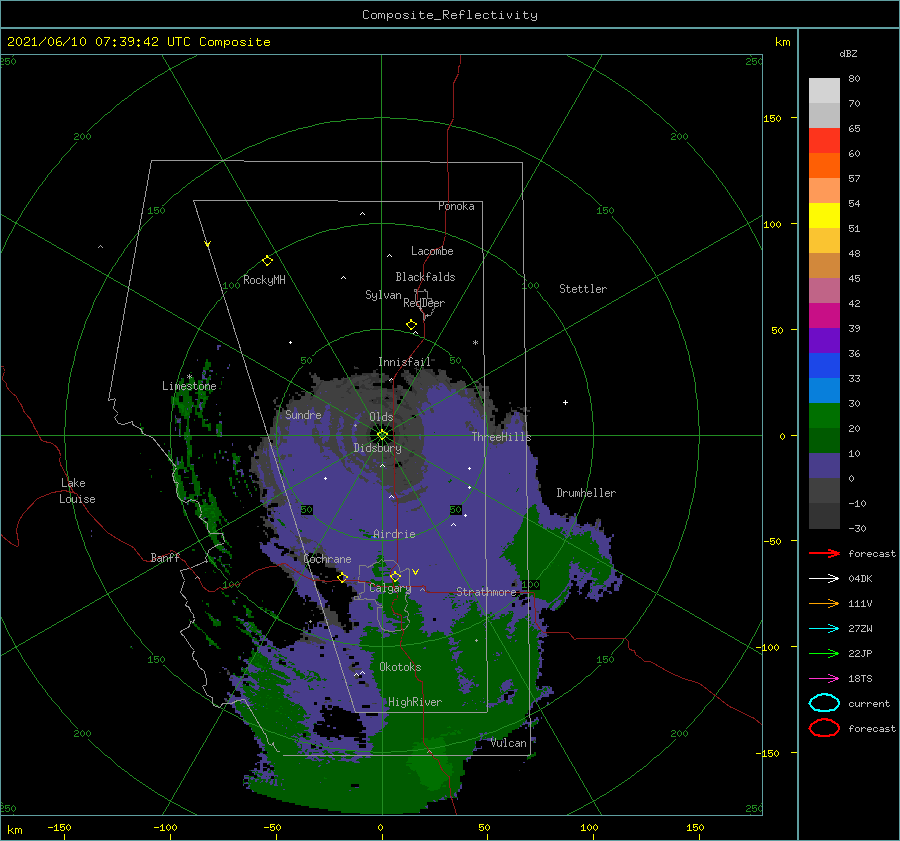Click the orange 111V arrow icon

tap(824, 603)
